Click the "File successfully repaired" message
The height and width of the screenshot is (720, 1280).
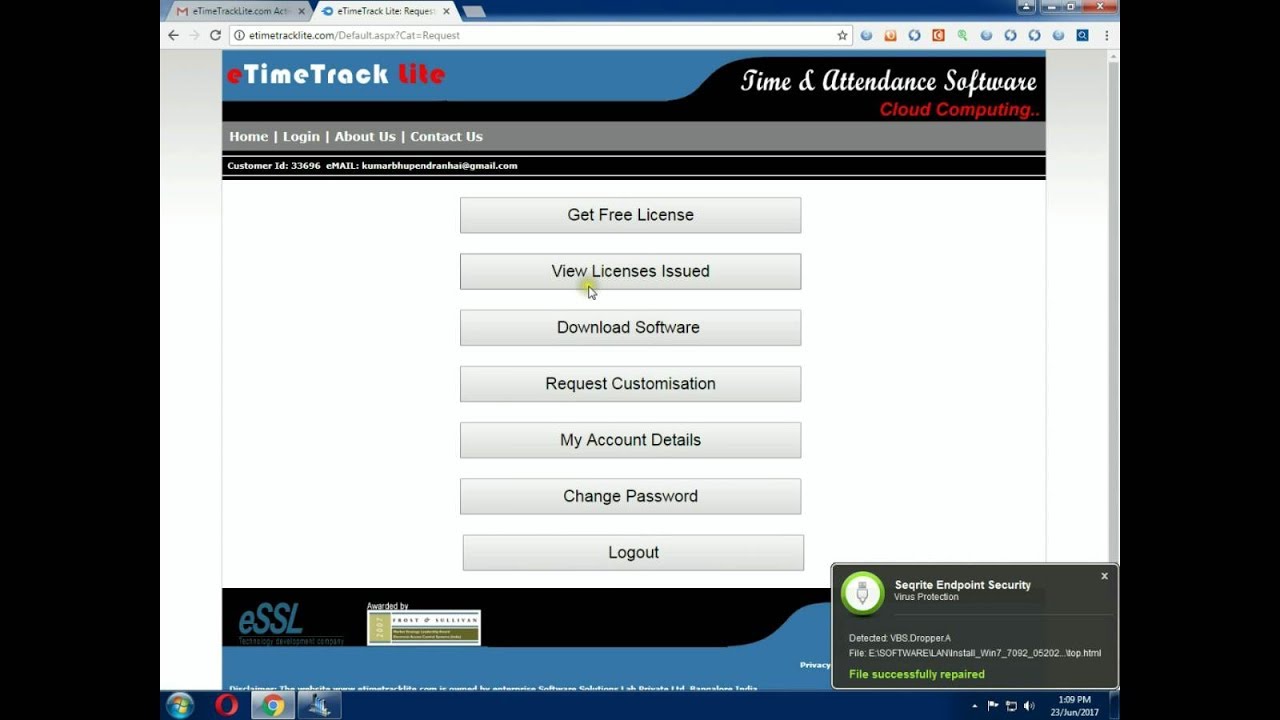pos(916,674)
